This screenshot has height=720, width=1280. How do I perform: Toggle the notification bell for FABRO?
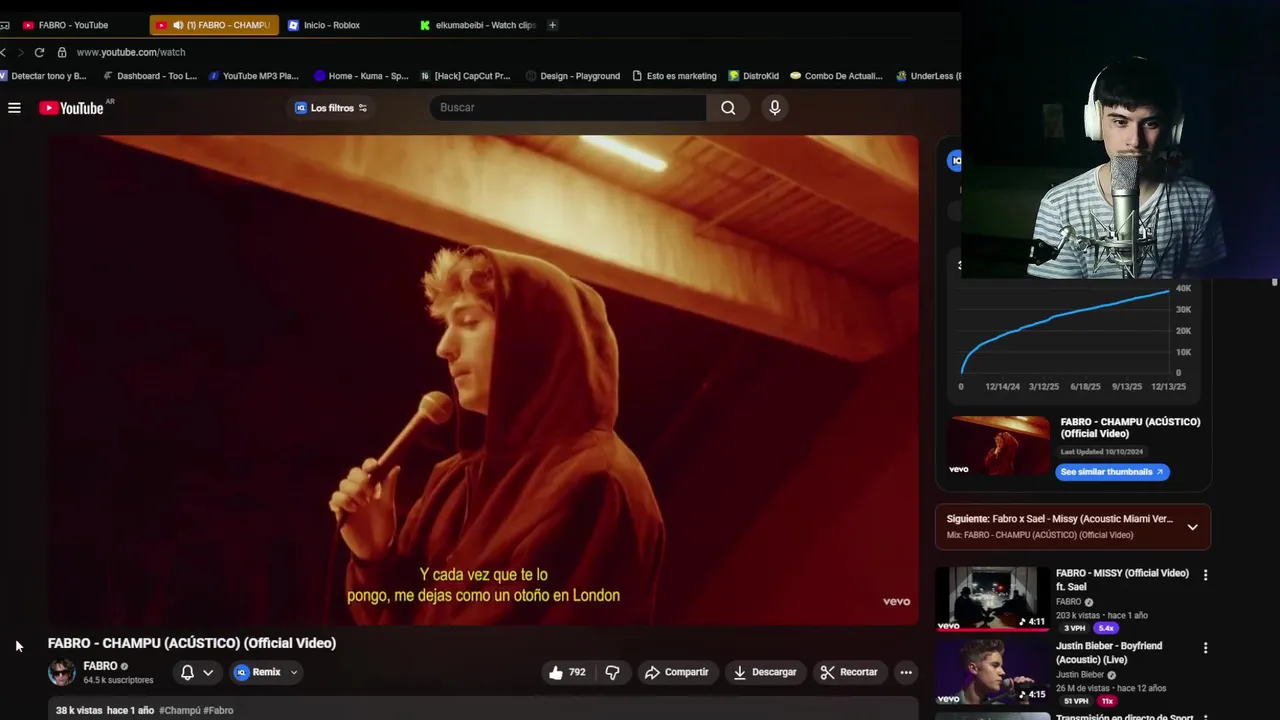click(x=187, y=672)
